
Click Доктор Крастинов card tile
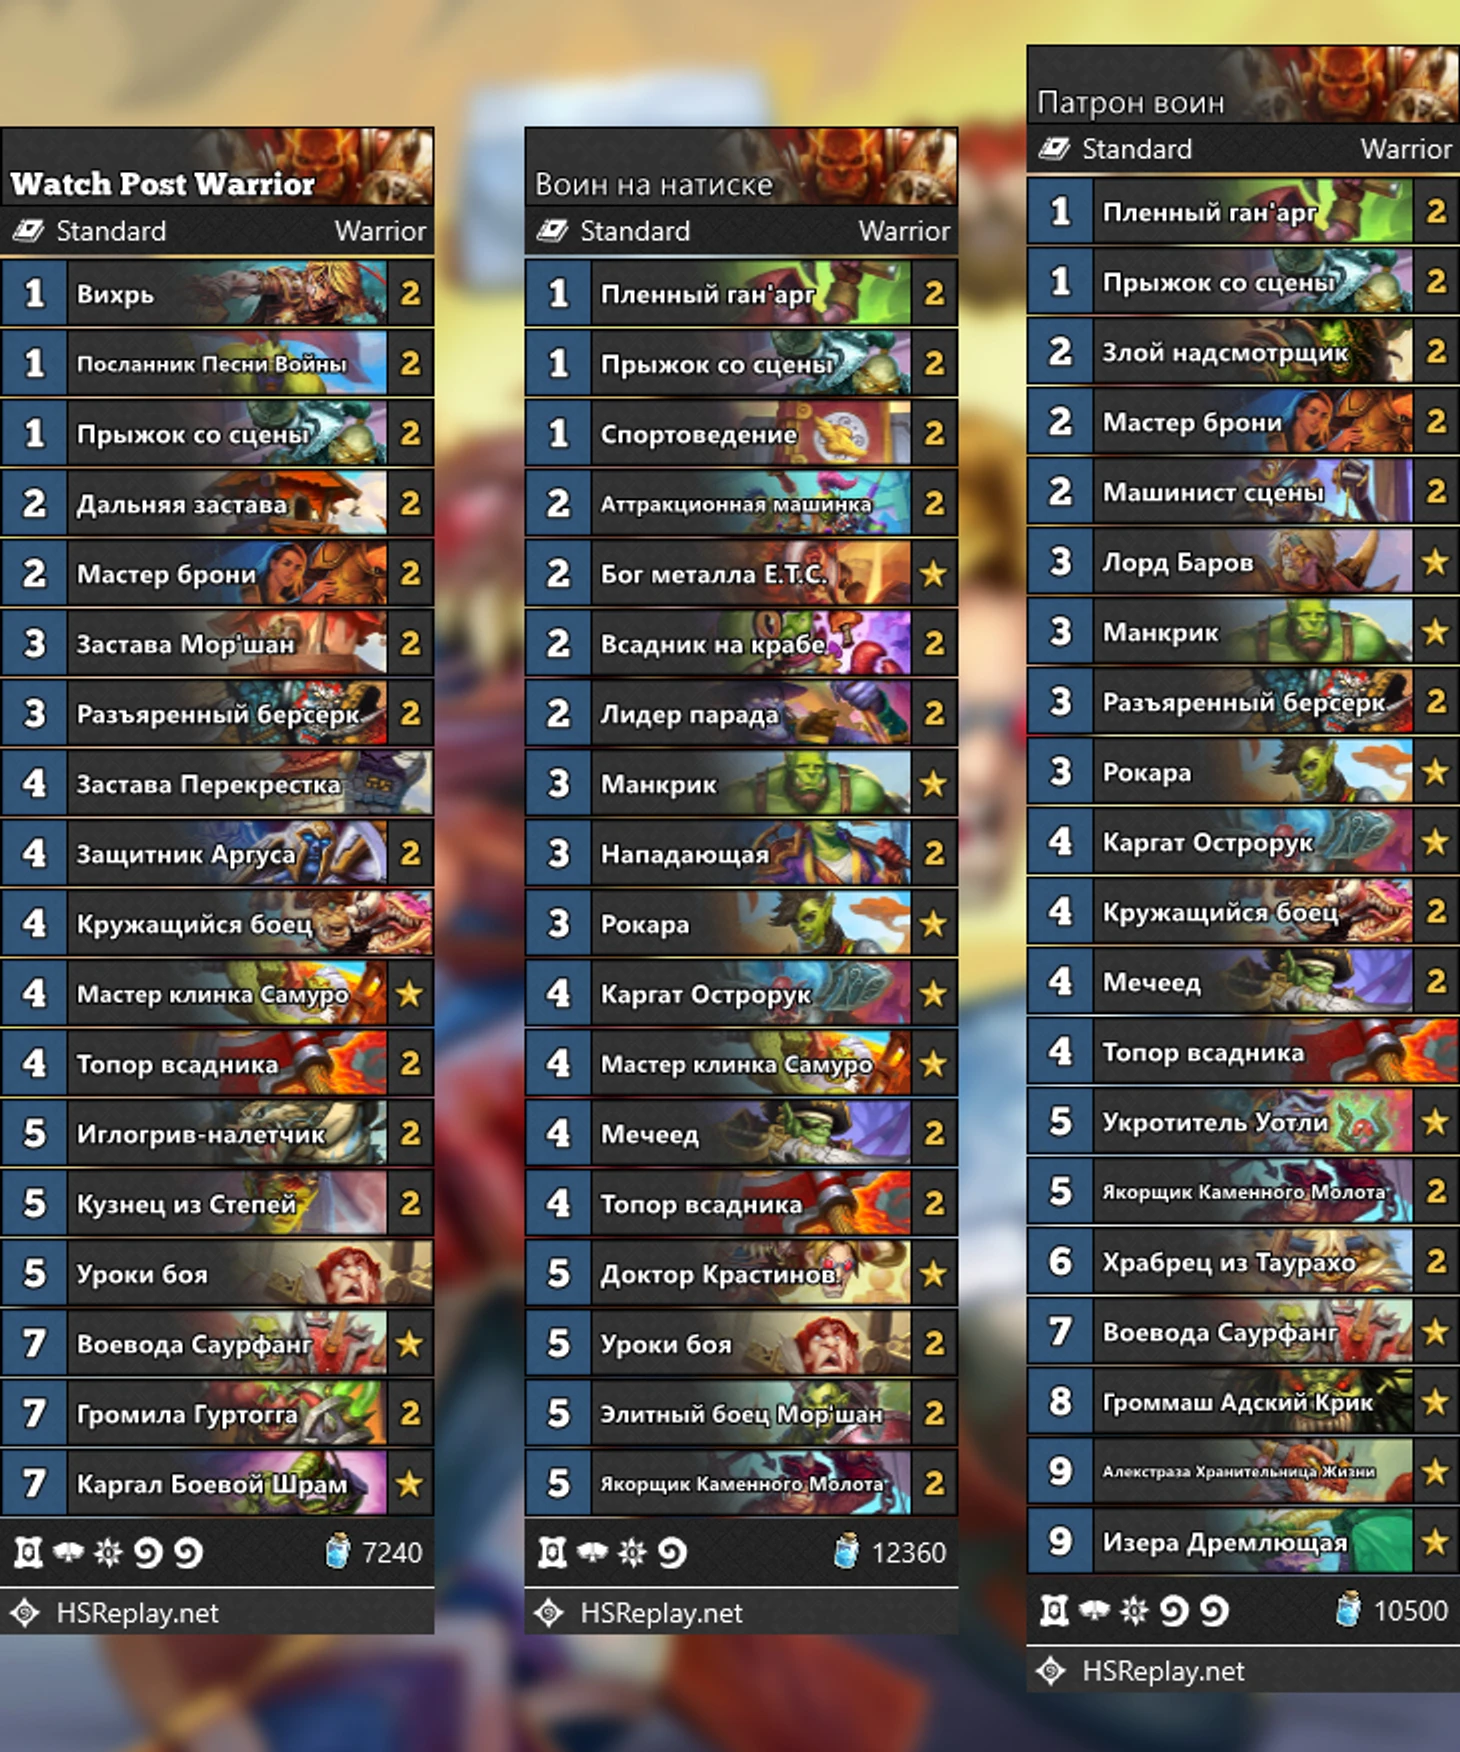tap(741, 1273)
